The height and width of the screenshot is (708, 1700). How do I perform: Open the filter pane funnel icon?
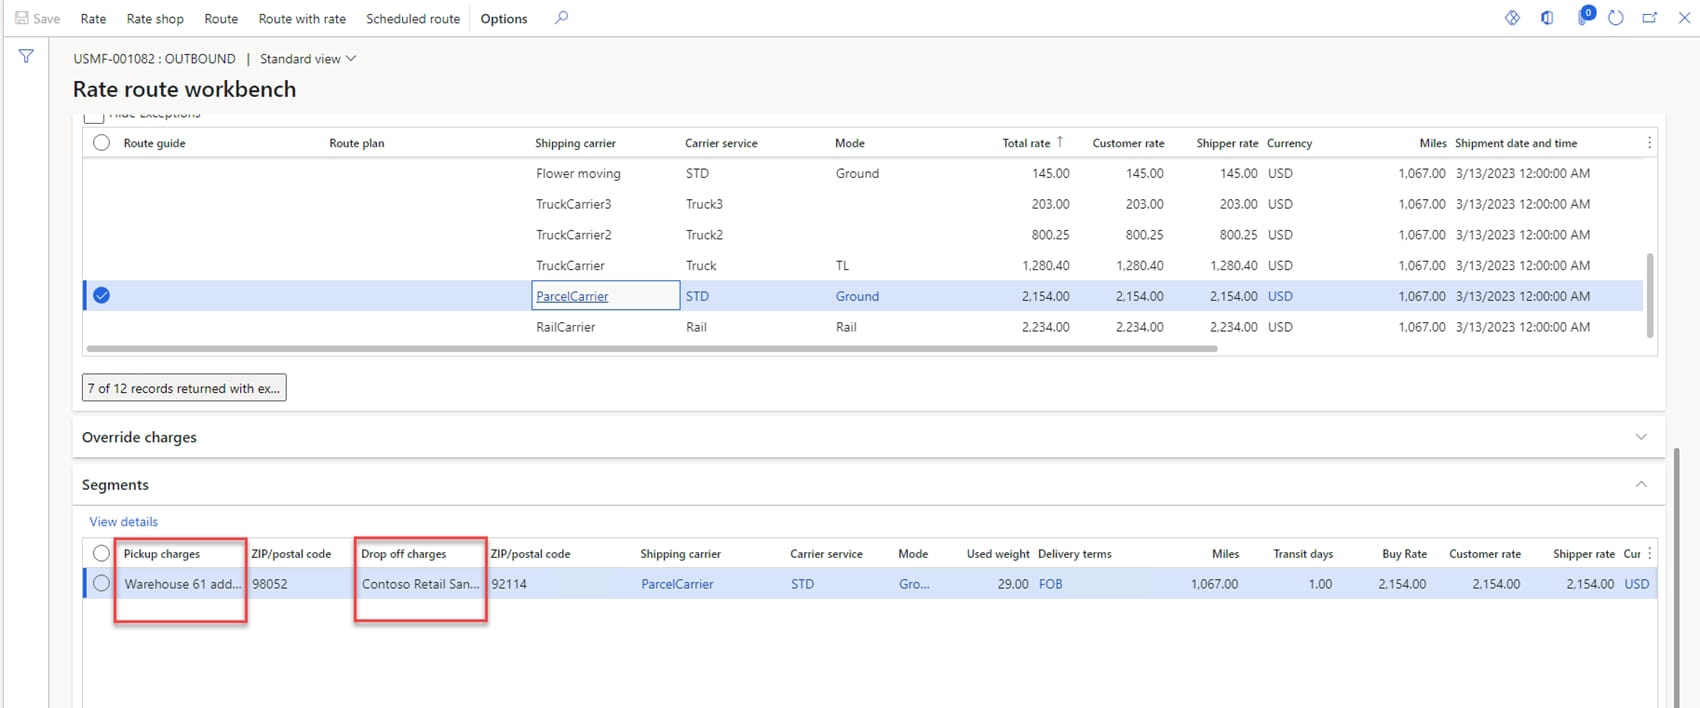(26, 57)
